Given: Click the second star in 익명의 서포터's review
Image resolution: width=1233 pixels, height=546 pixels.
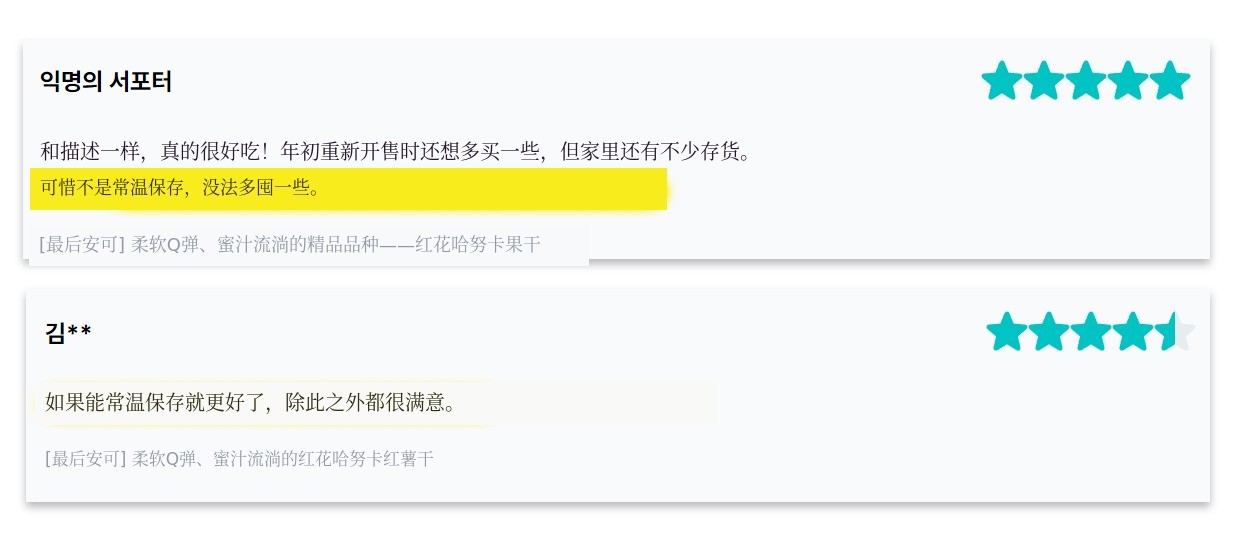Looking at the screenshot, I should (x=1043, y=81).
